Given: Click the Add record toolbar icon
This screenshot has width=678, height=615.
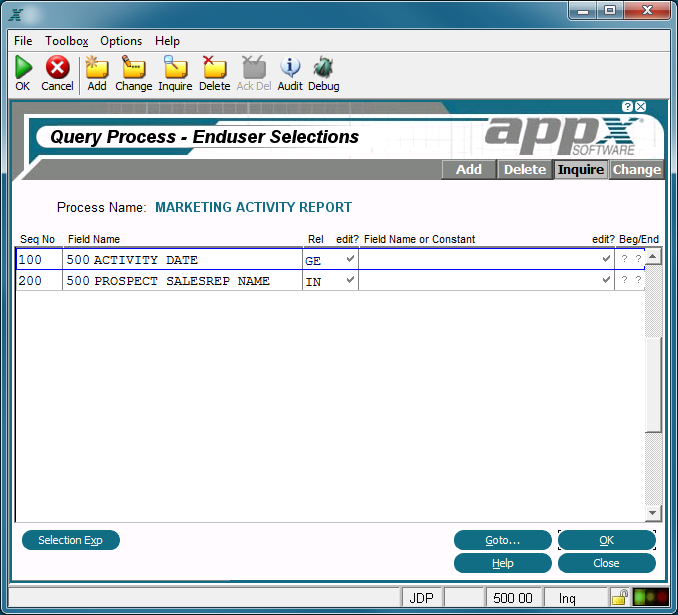Looking at the screenshot, I should tap(97, 67).
